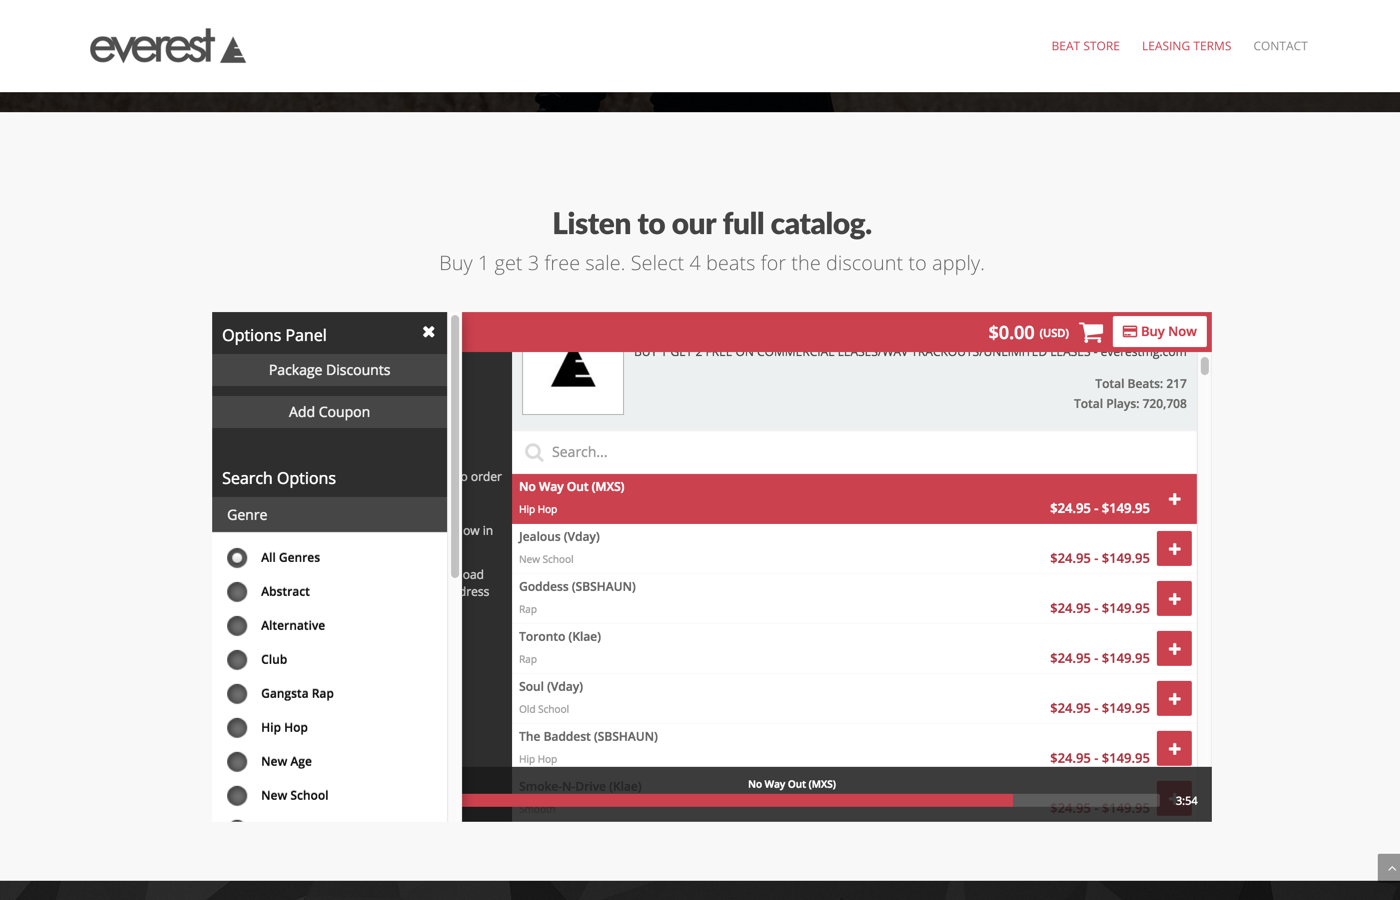Open the CONTACT nav item
1400x900 pixels.
1280,46
